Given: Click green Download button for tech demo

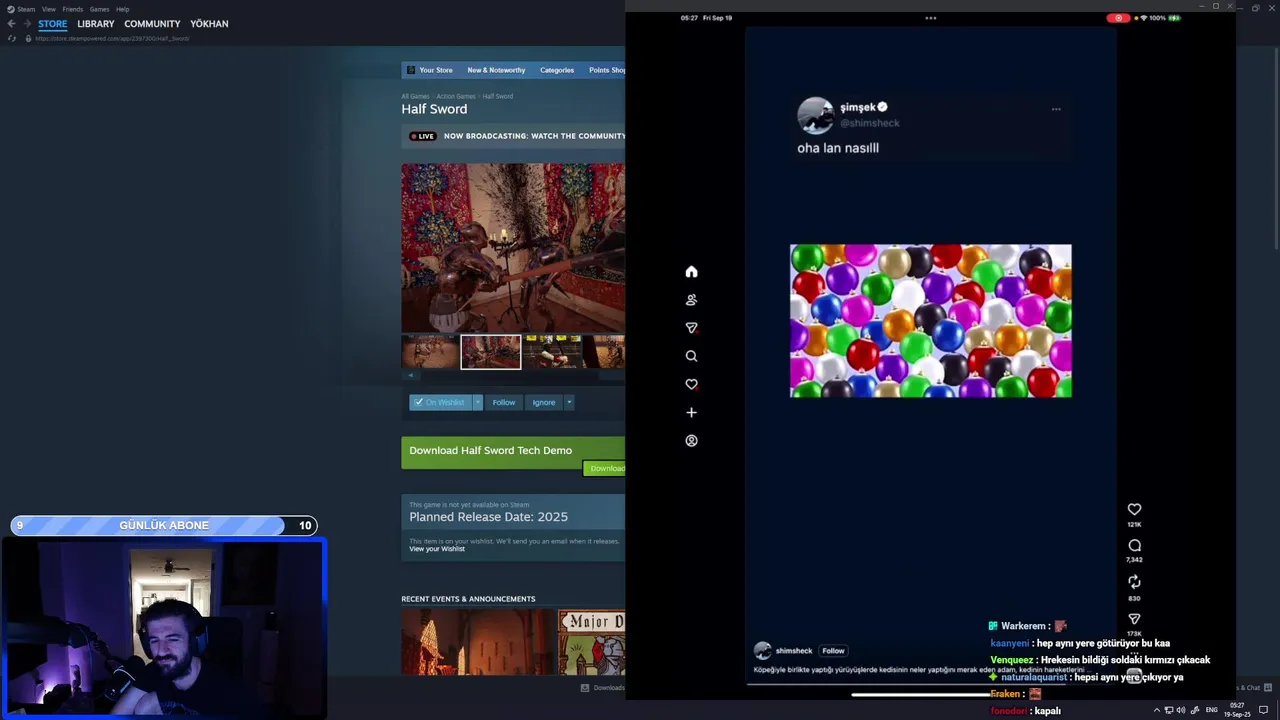Looking at the screenshot, I should coord(604,468).
